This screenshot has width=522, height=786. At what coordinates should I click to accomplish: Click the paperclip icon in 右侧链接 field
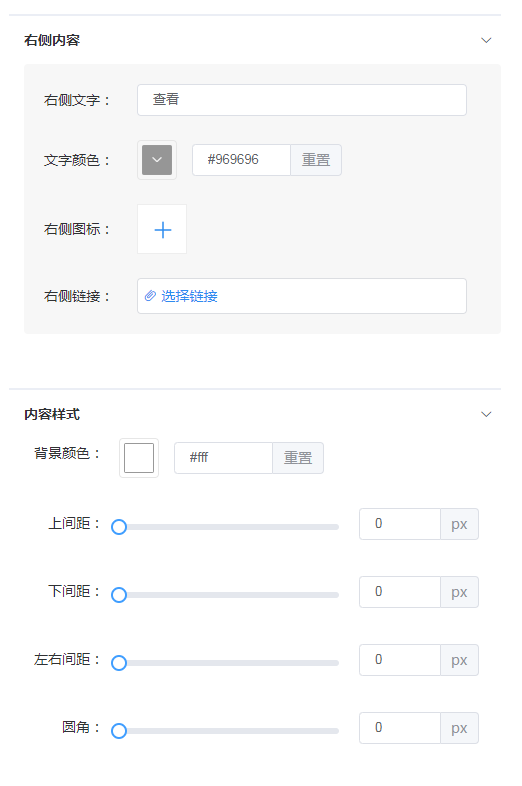coord(150,296)
